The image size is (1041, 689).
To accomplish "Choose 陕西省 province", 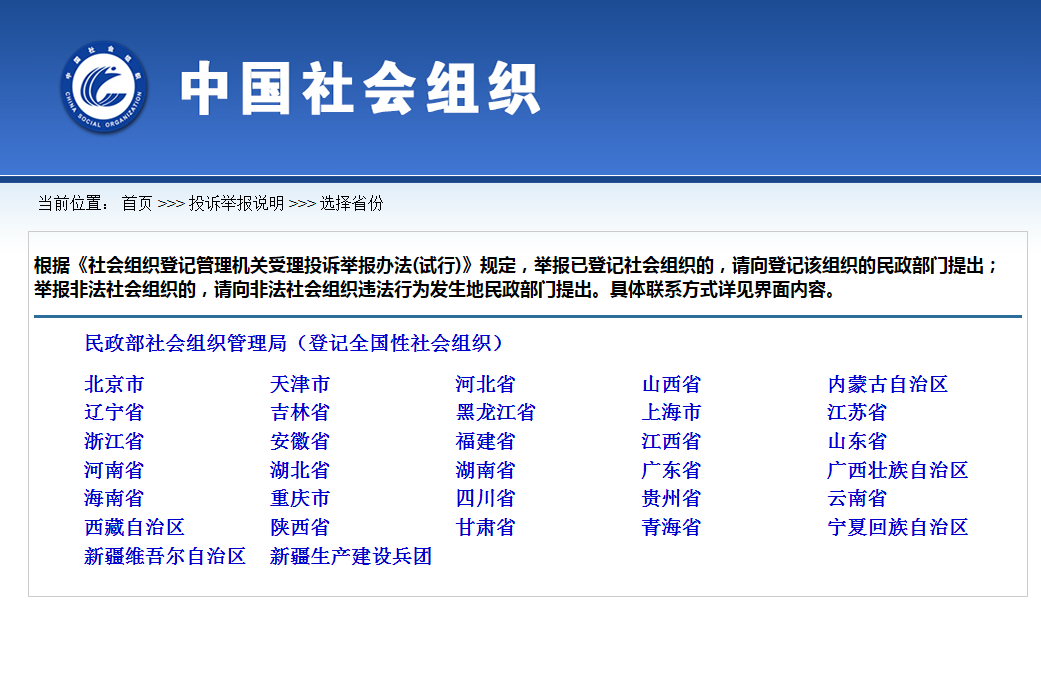I will (x=300, y=527).
